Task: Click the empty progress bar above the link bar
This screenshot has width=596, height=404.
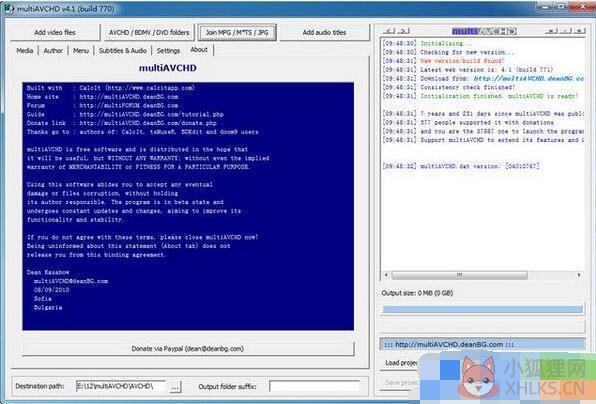Action: (x=483, y=326)
